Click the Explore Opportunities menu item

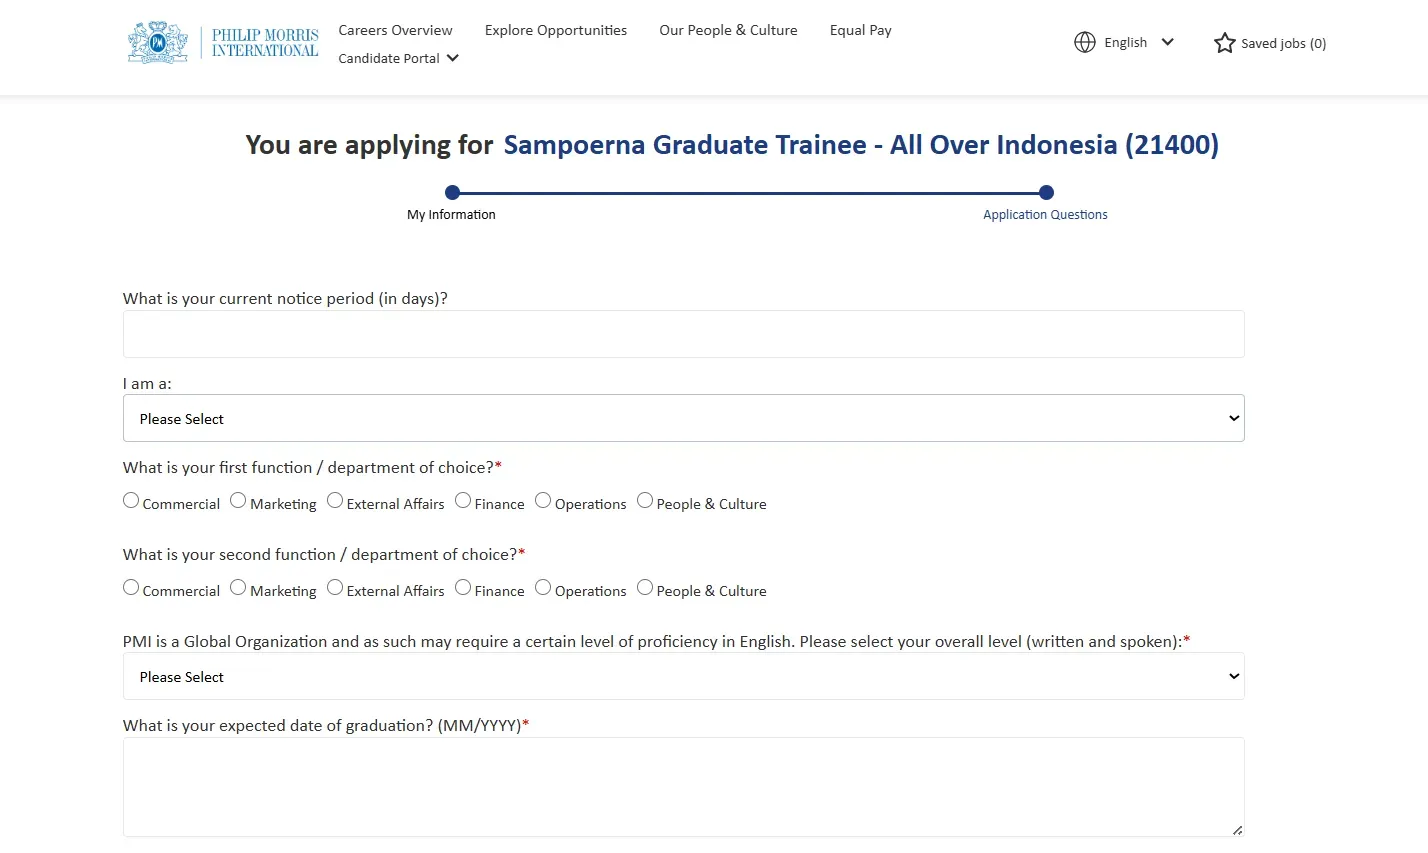pos(555,30)
